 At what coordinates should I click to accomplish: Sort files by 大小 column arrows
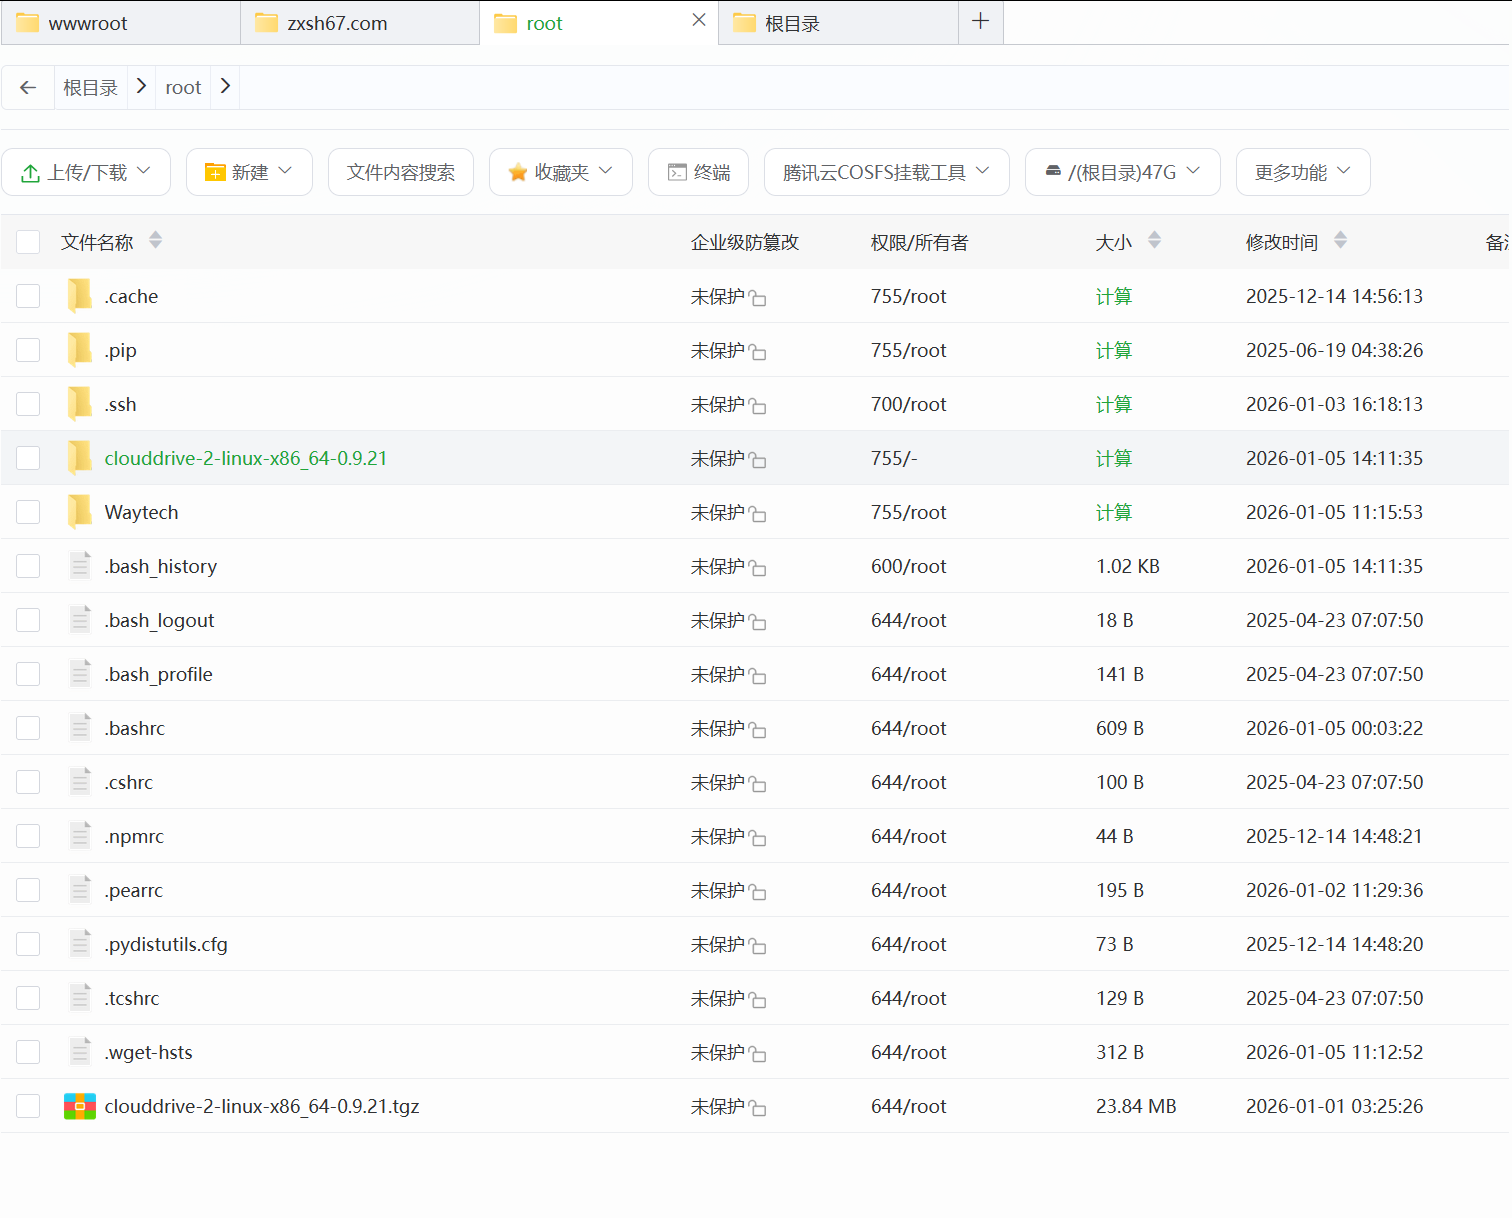(x=1155, y=240)
